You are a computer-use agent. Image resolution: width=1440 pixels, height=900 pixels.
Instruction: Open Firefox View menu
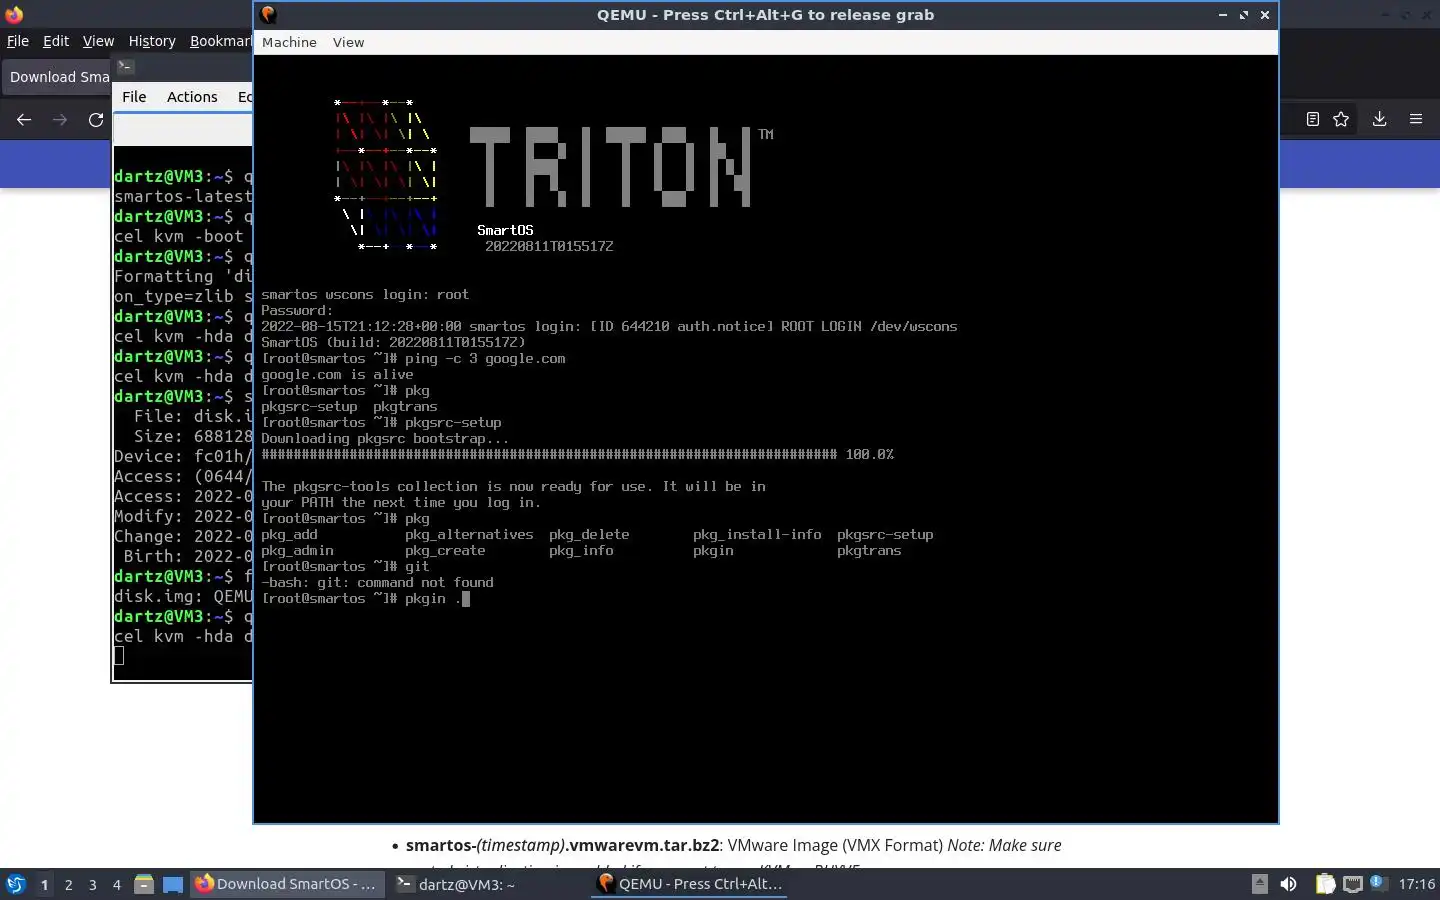pos(98,41)
